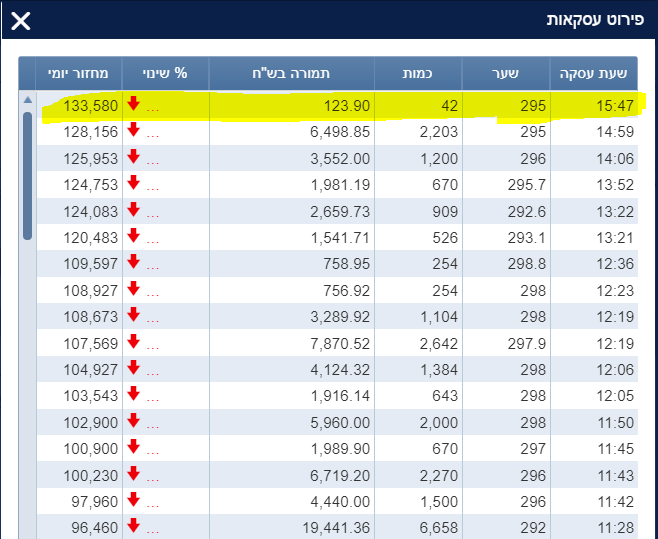Sort by שער column header

505,73
